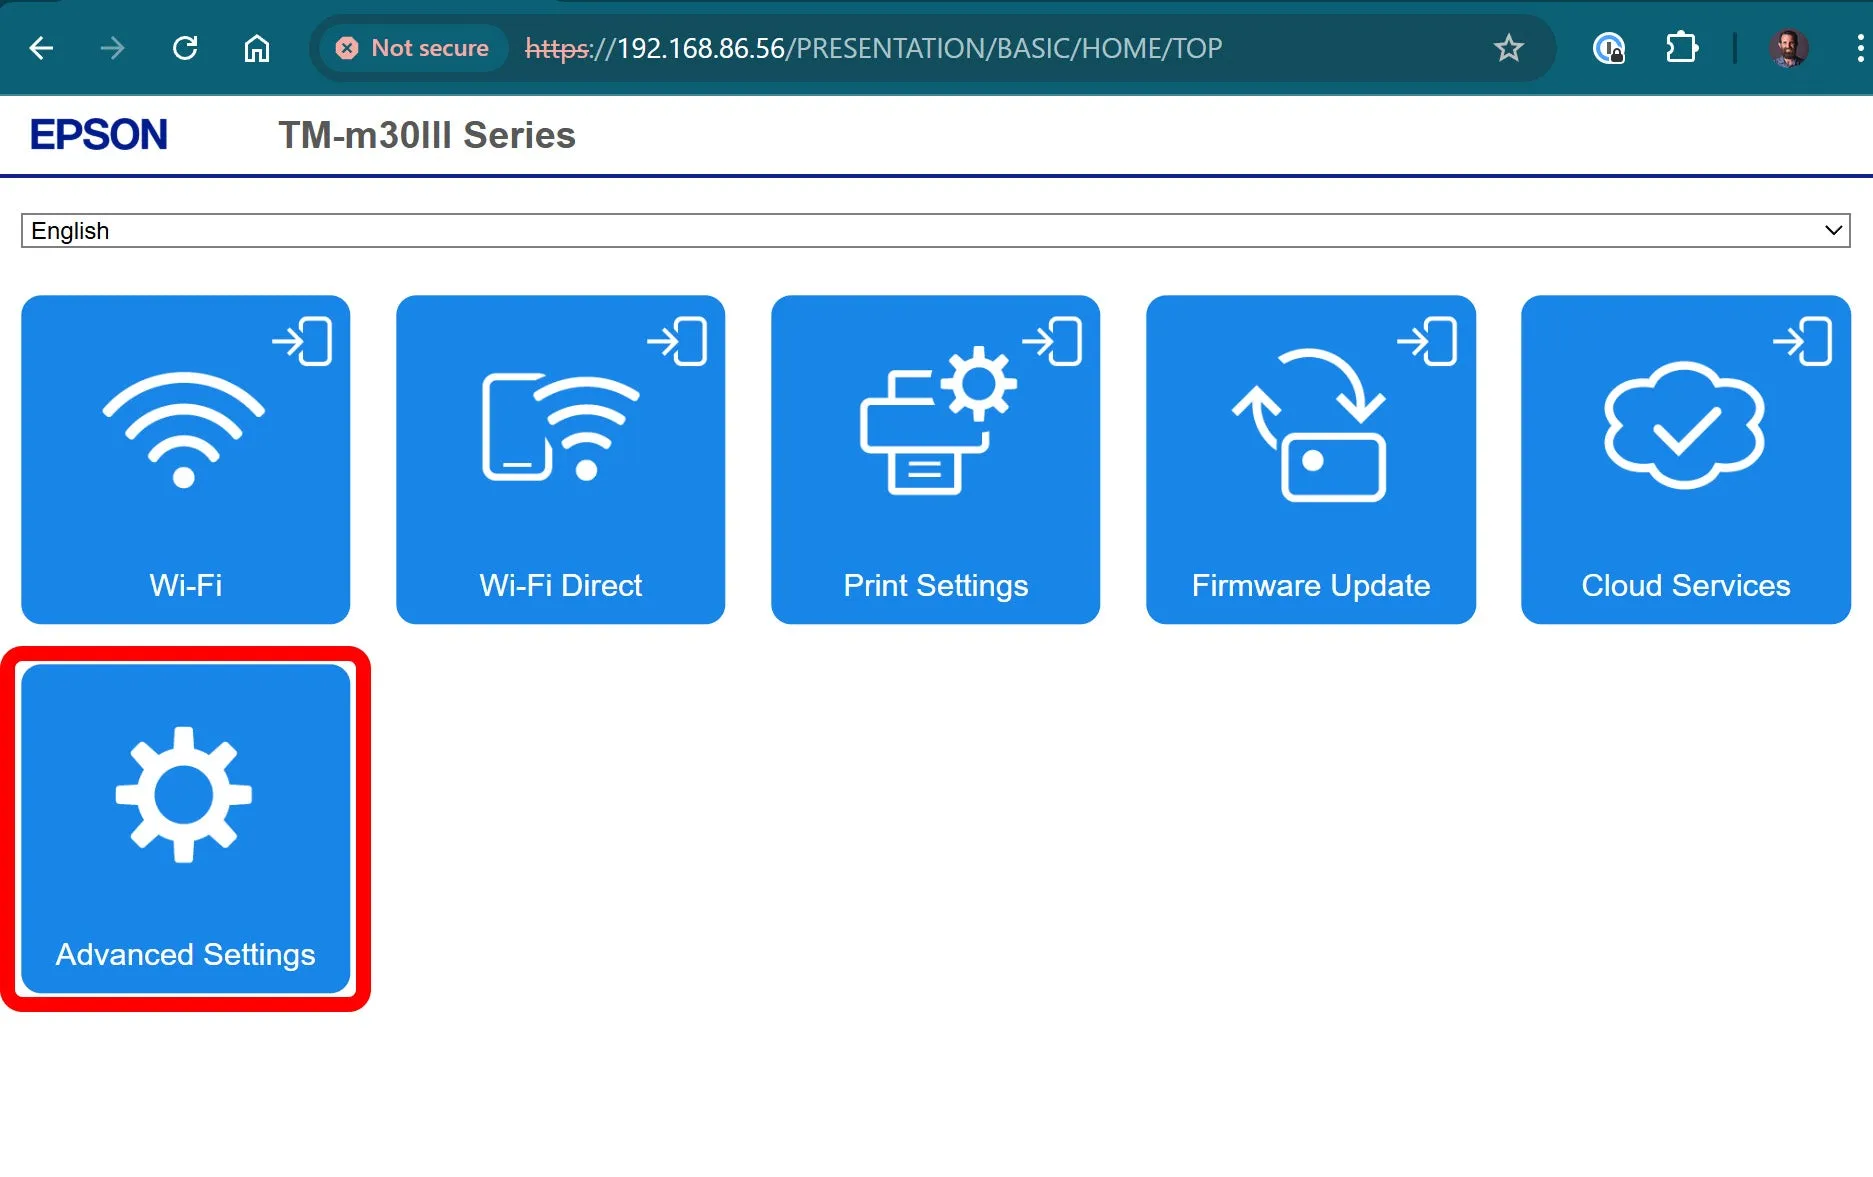
Task: Click the cloud with checkmark icon
Action: [x=1685, y=425]
